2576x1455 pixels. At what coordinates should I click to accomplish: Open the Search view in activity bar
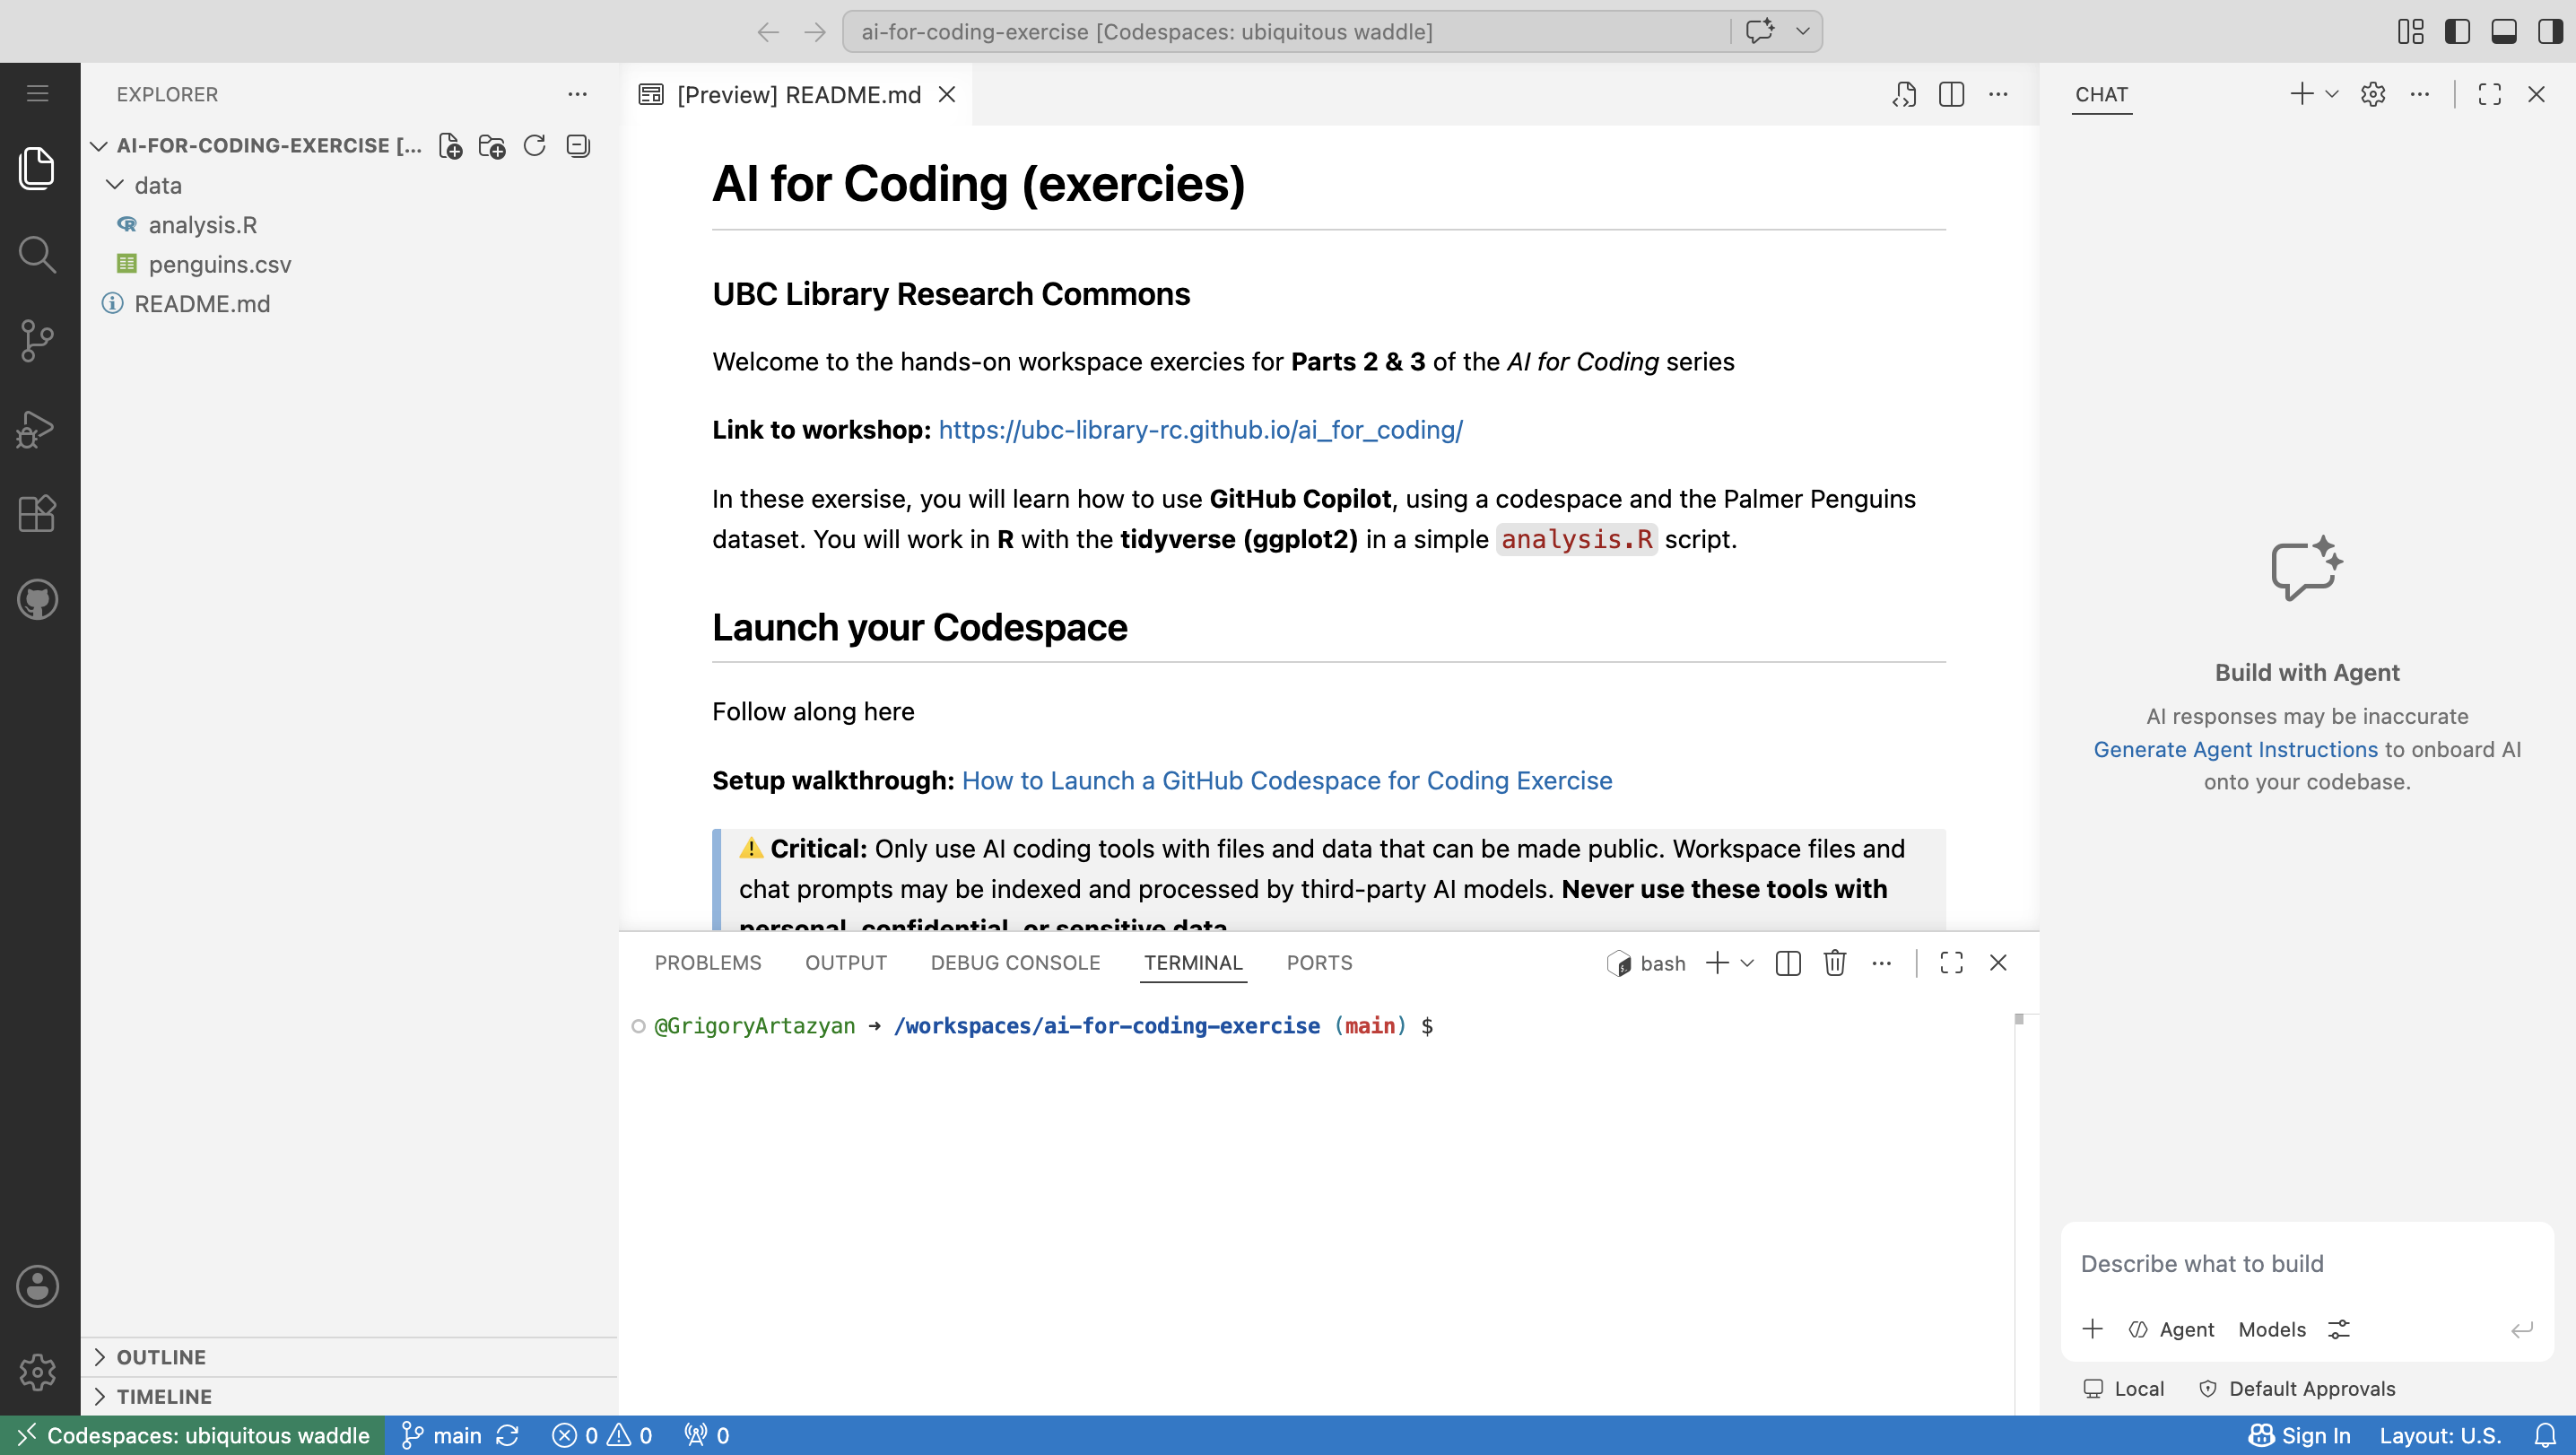(38, 255)
